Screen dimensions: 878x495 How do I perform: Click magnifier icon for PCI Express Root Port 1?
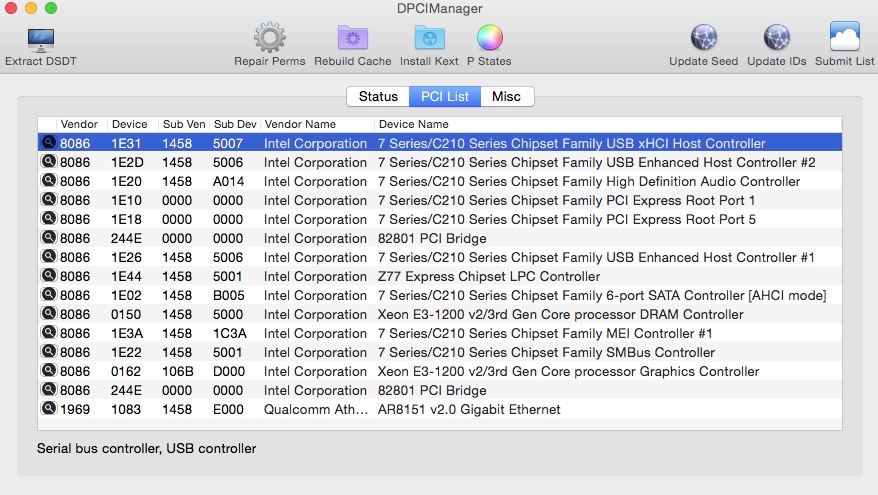pyautogui.click(x=49, y=199)
